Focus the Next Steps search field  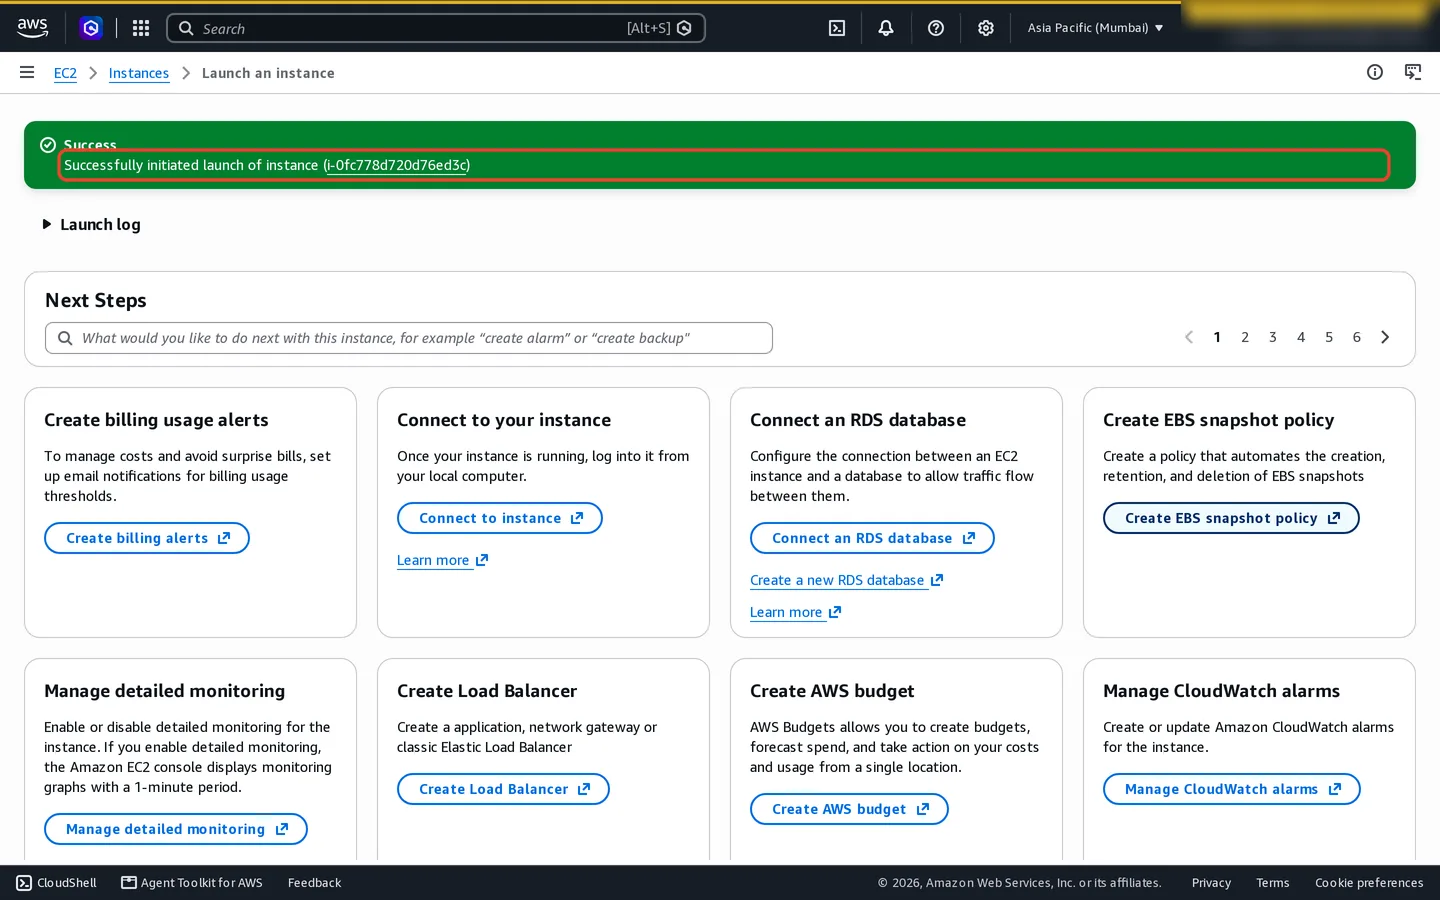(x=409, y=338)
